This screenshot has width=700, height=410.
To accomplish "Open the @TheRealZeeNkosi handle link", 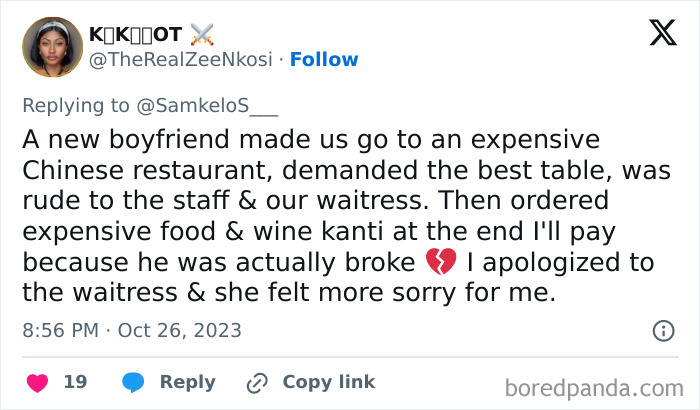I will click(181, 60).
